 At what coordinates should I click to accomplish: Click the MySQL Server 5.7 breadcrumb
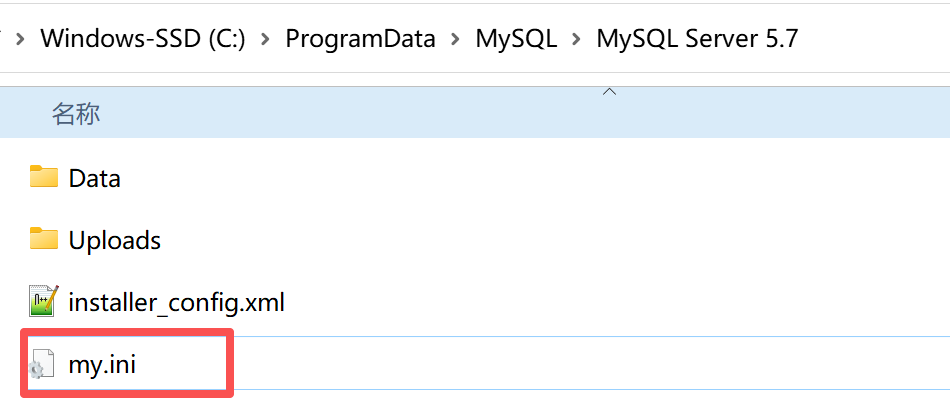(697, 40)
